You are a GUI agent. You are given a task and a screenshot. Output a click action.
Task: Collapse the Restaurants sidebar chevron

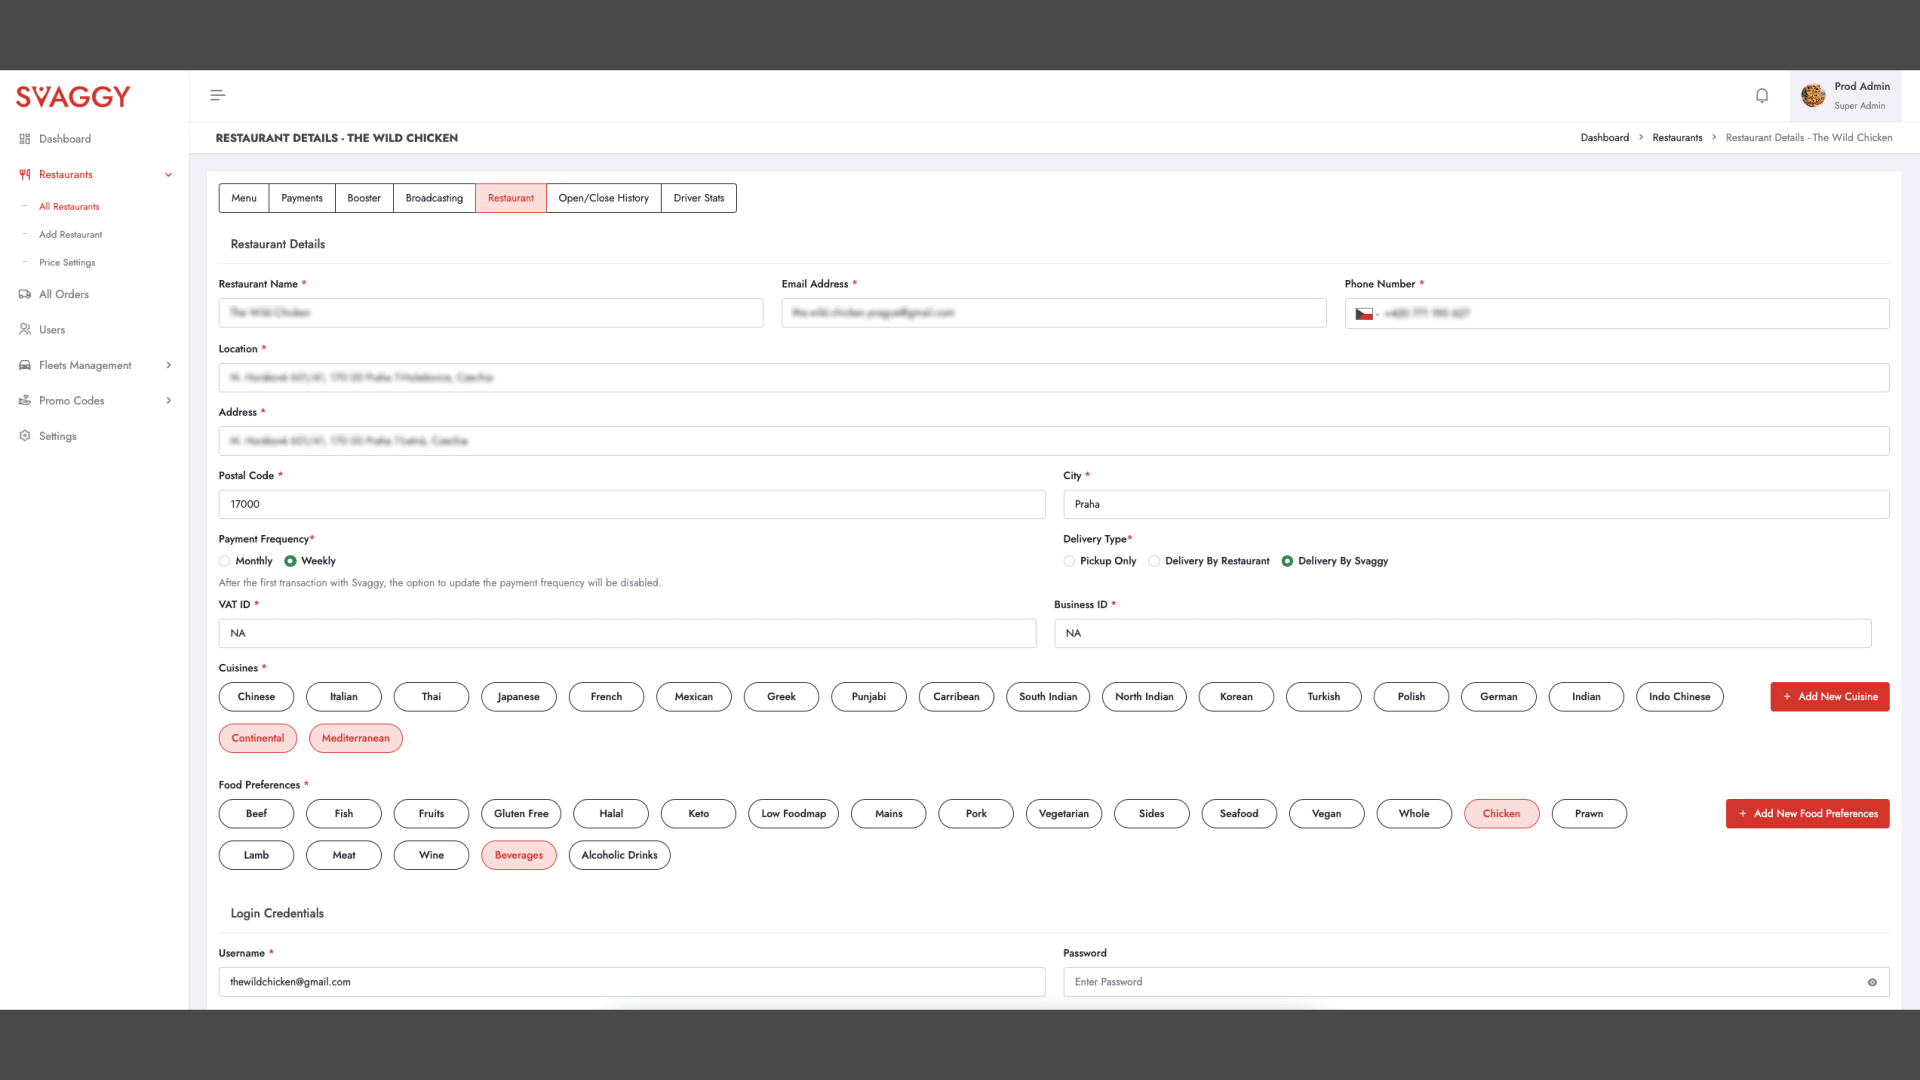[168, 175]
